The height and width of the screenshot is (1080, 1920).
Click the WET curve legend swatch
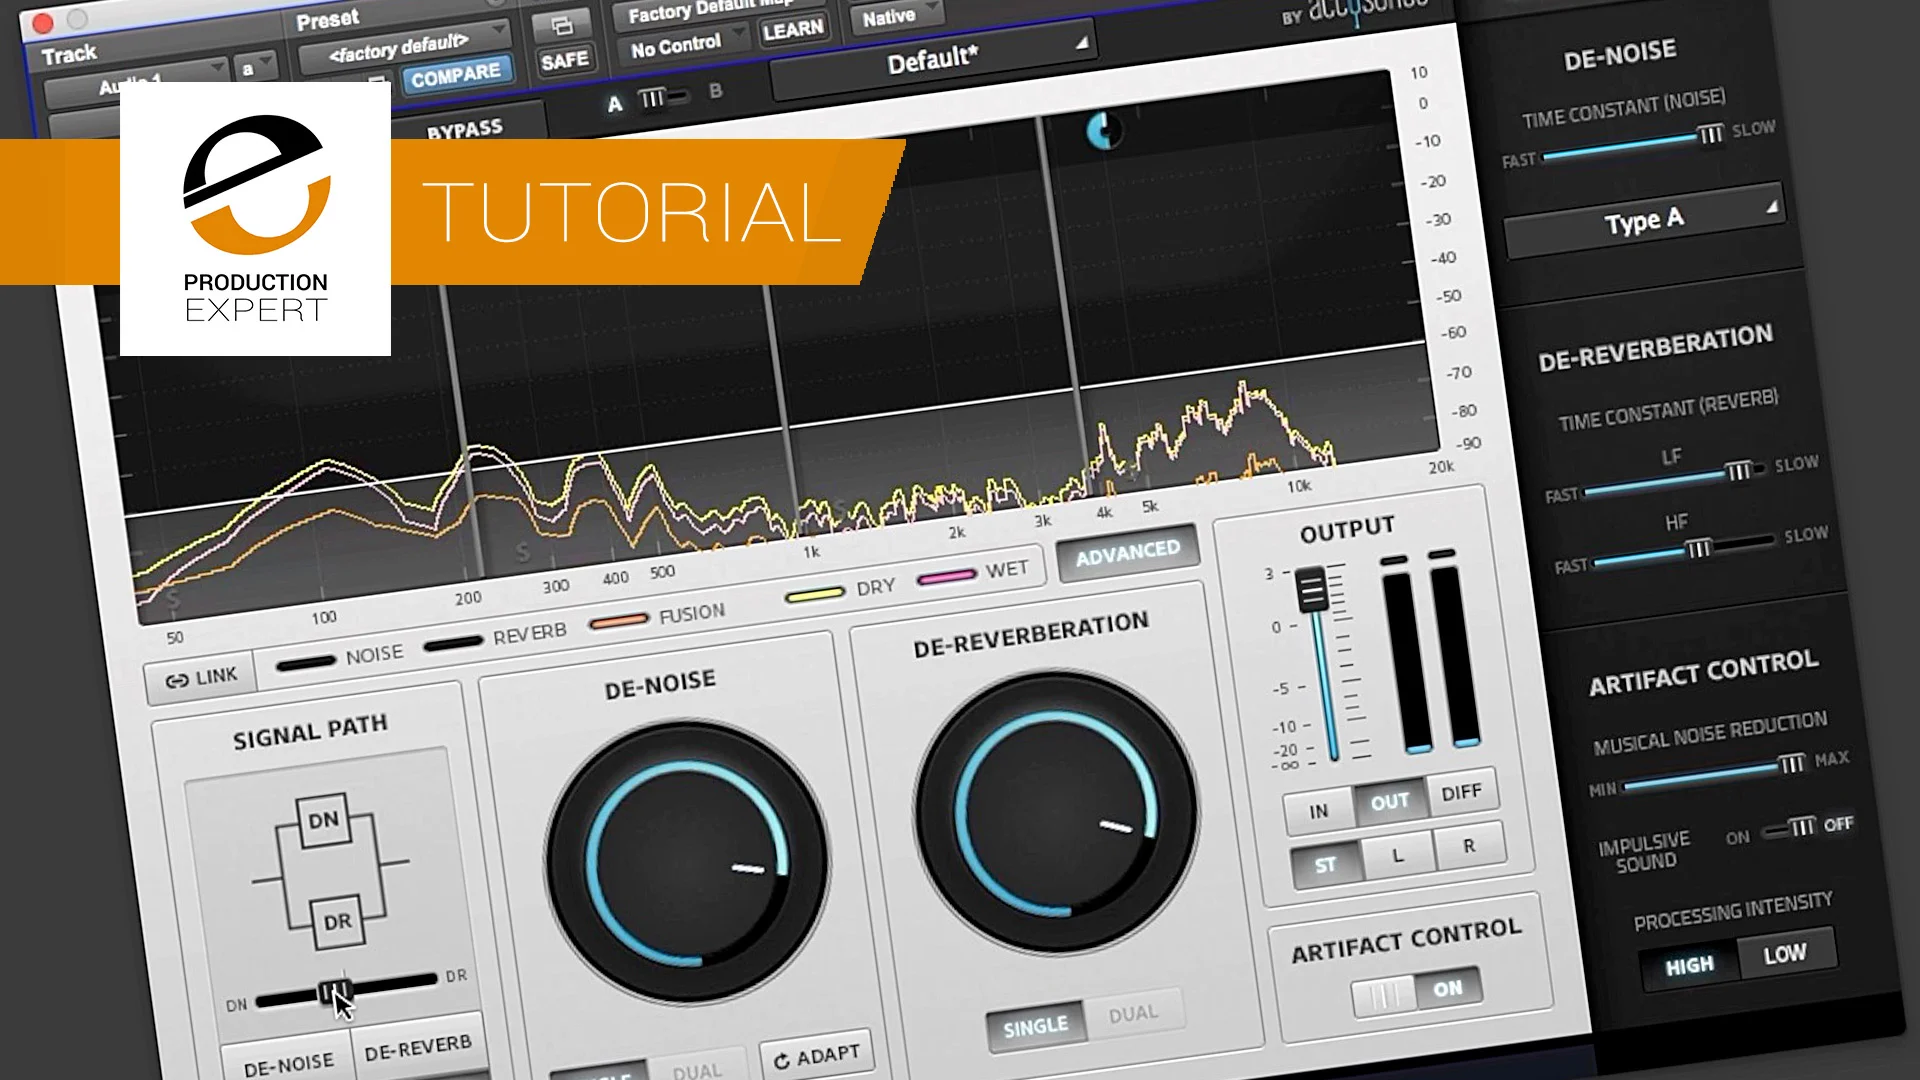(945, 576)
